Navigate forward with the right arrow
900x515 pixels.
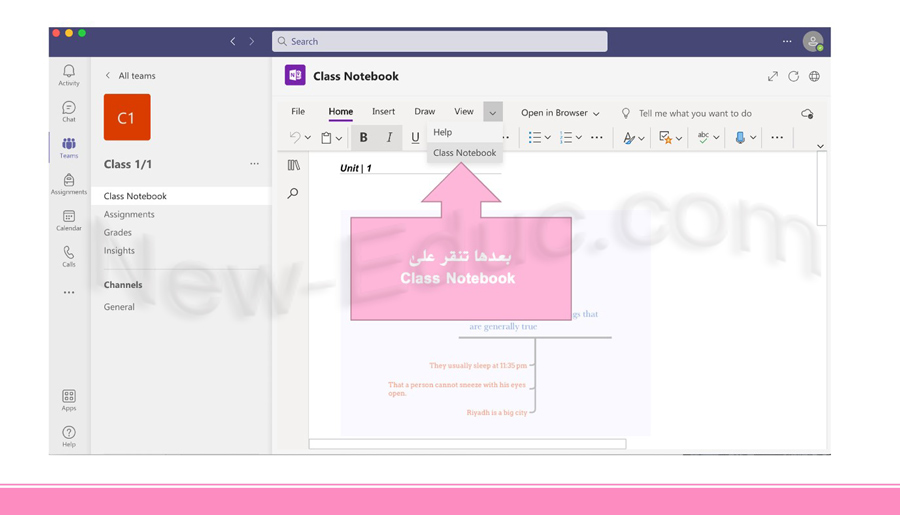click(x=251, y=41)
